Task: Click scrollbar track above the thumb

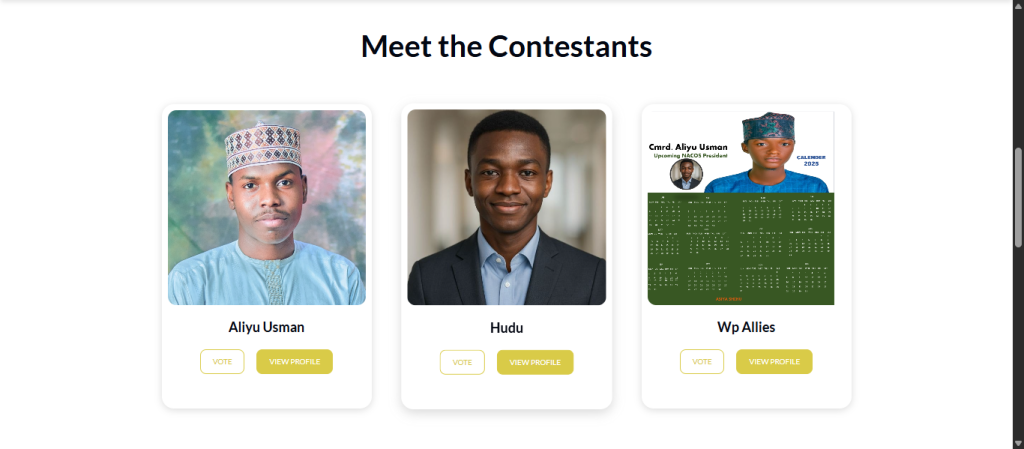Action: (1018, 80)
